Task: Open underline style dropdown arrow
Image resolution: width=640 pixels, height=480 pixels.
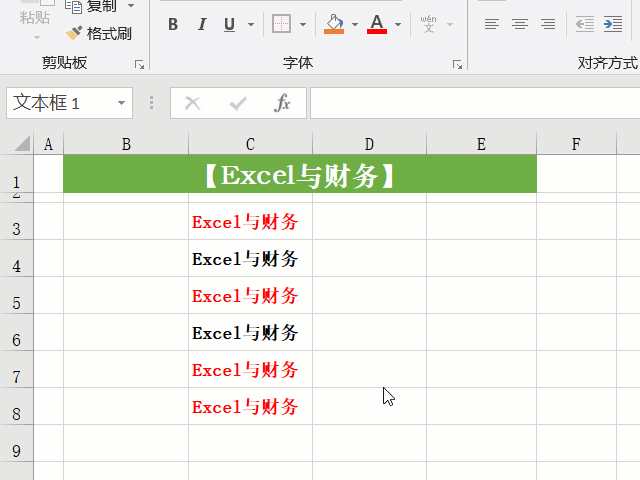Action: (x=251, y=24)
